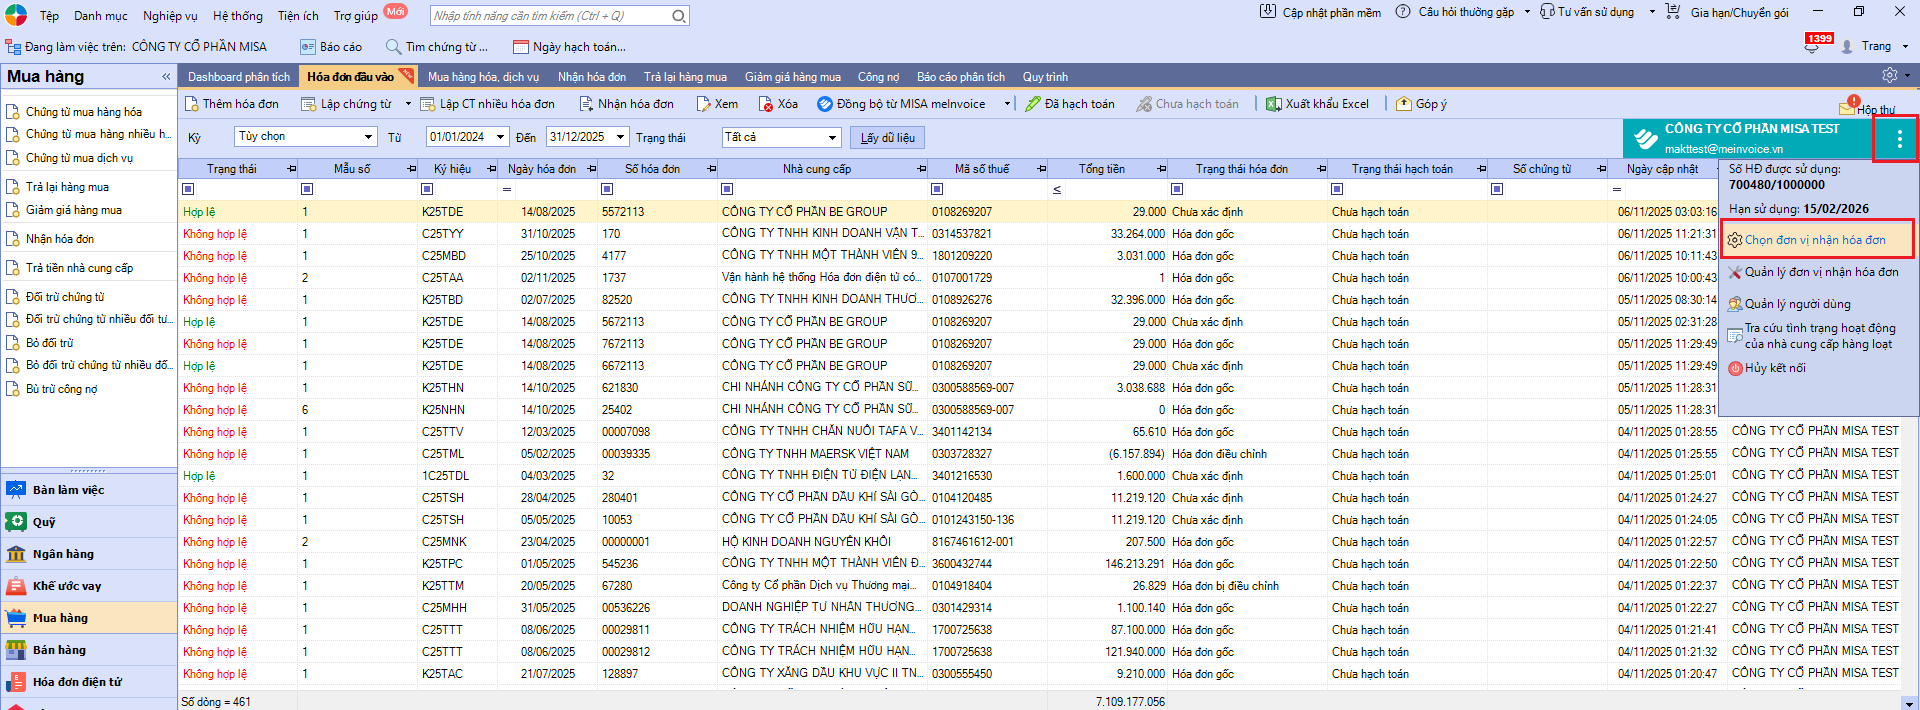
Task: Open the Xem (view) toolbar icon
Action: click(x=704, y=104)
